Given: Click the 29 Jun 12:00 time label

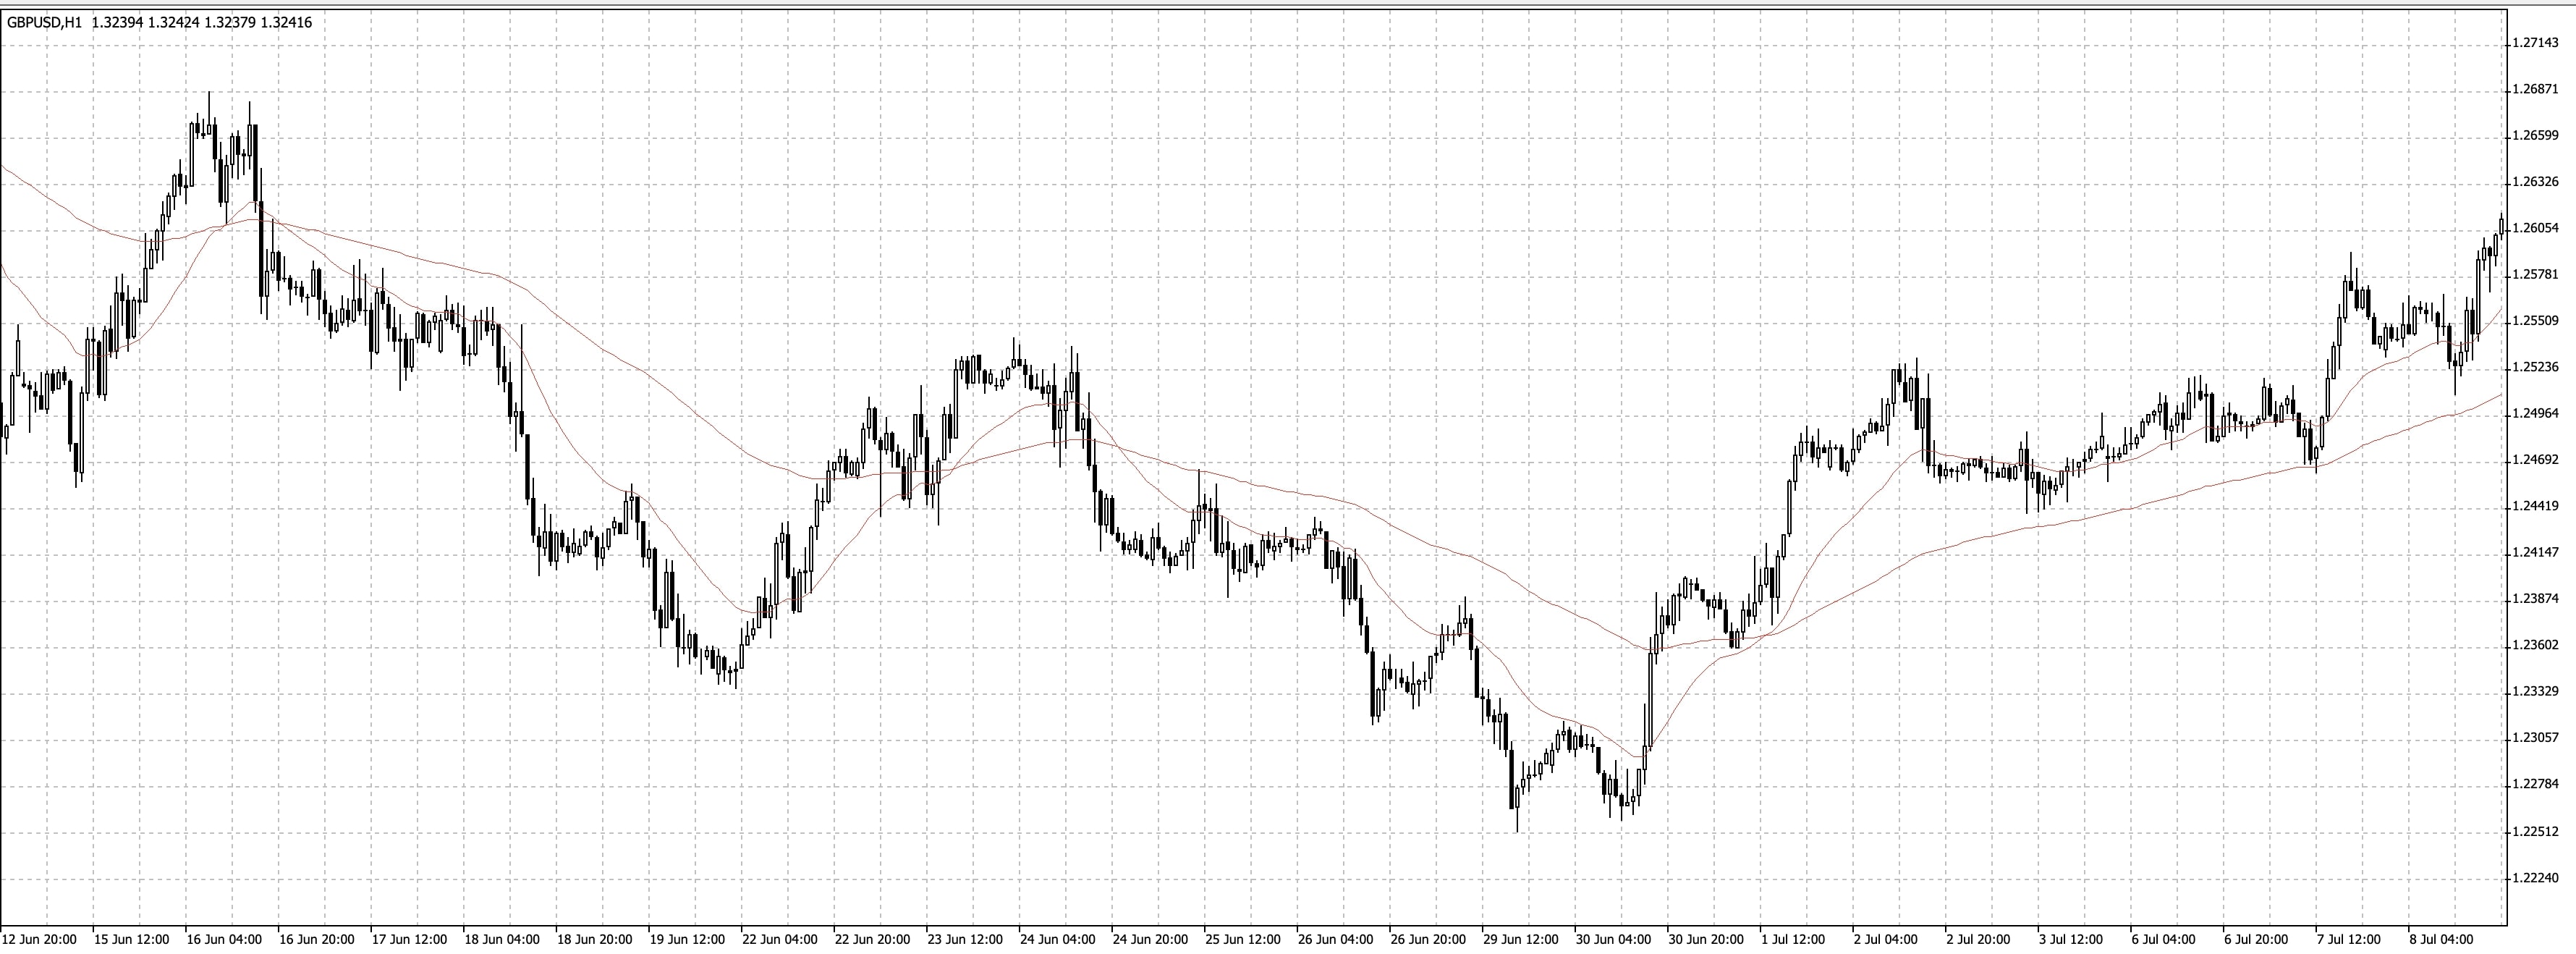Looking at the screenshot, I should pyautogui.click(x=1521, y=940).
